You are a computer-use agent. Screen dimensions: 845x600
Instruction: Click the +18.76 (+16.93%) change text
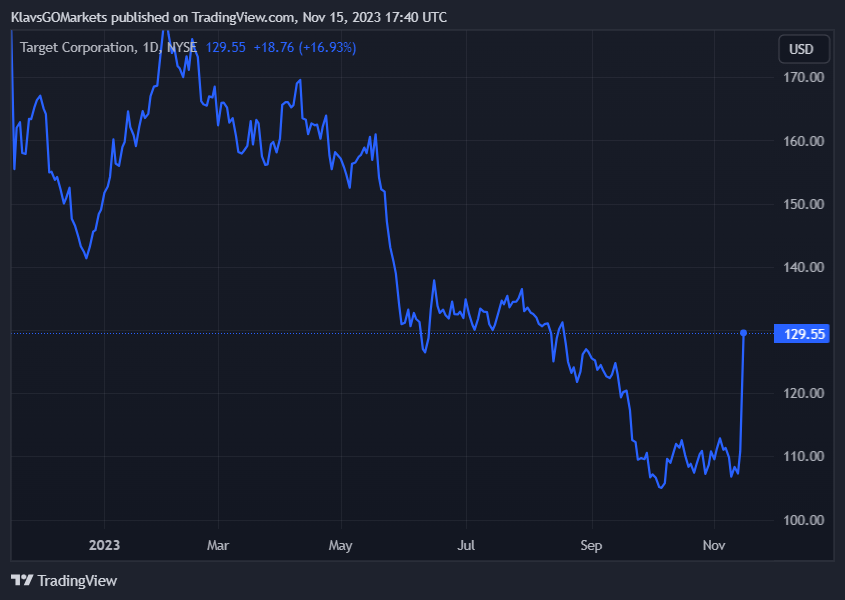click(x=304, y=47)
